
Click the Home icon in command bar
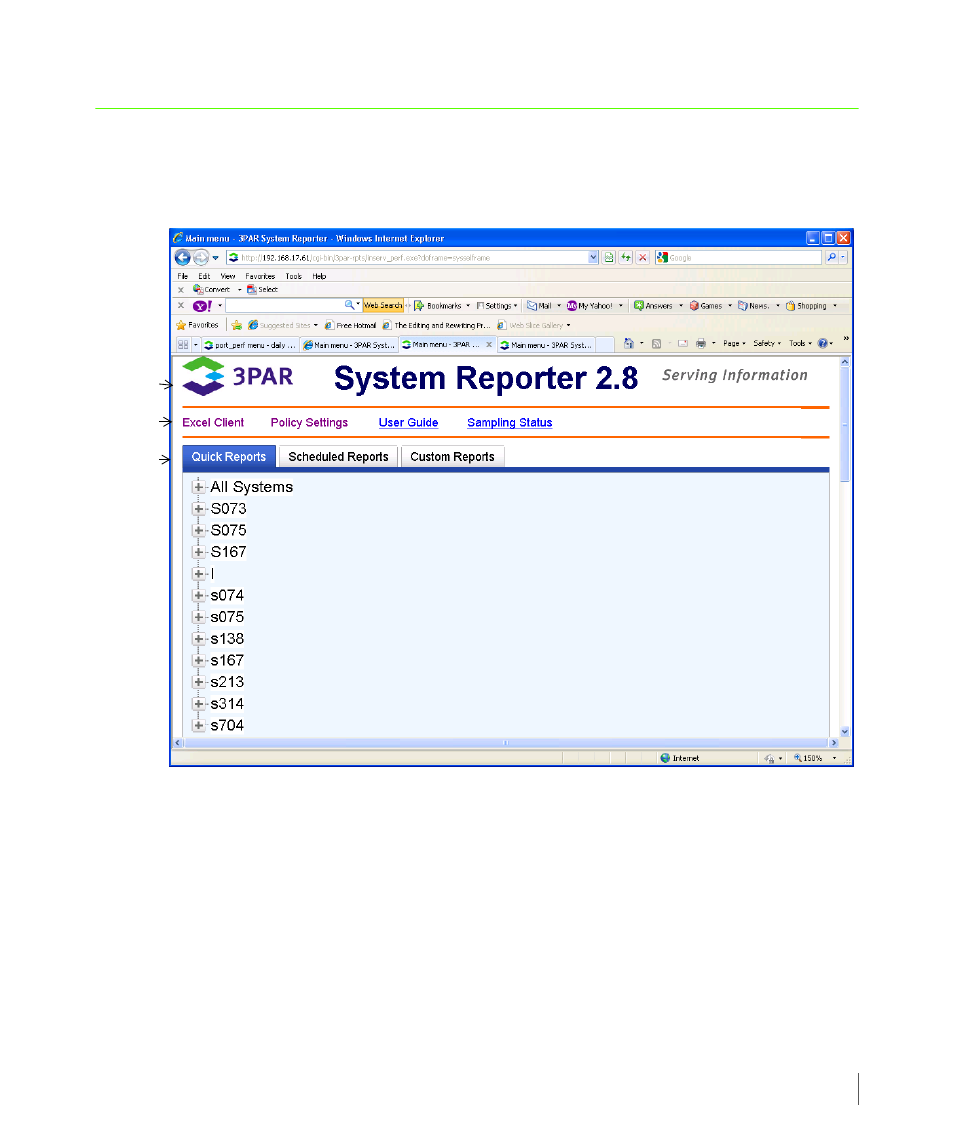click(x=628, y=343)
